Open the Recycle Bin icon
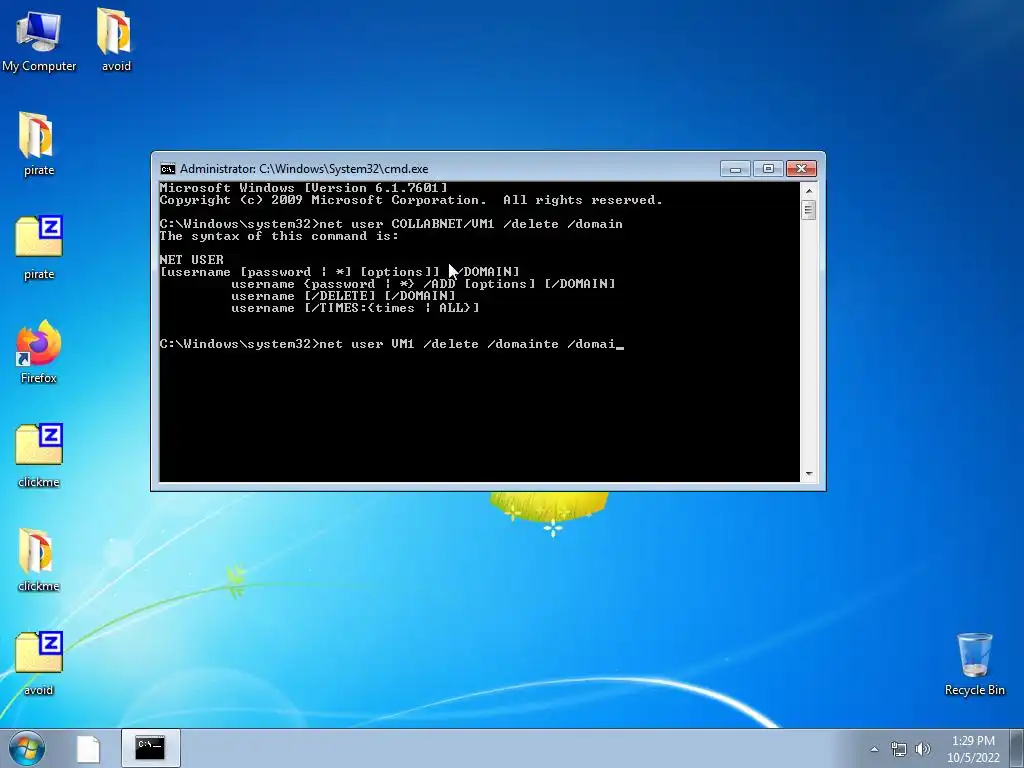 point(974,663)
